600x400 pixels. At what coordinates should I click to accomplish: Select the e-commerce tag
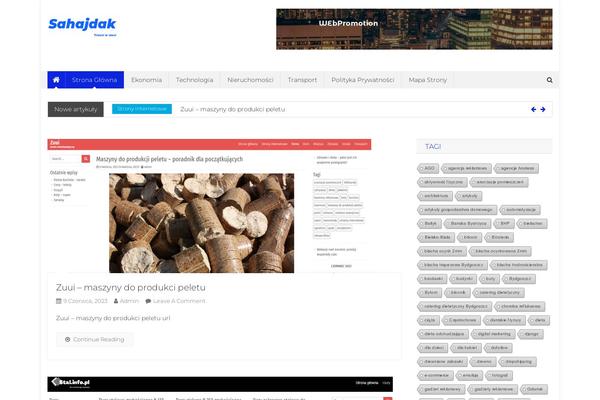[x=435, y=375]
